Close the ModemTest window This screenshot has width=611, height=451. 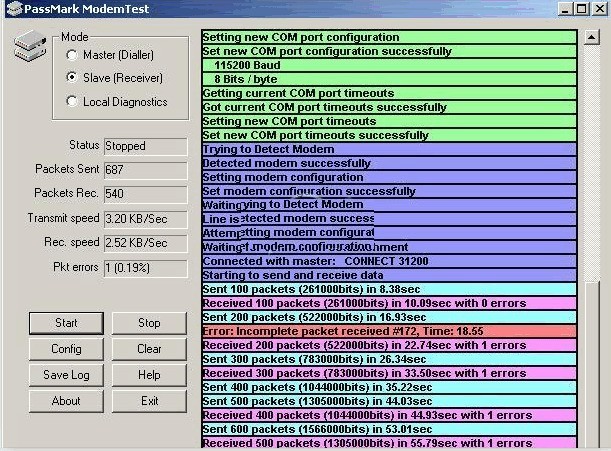tap(599, 9)
